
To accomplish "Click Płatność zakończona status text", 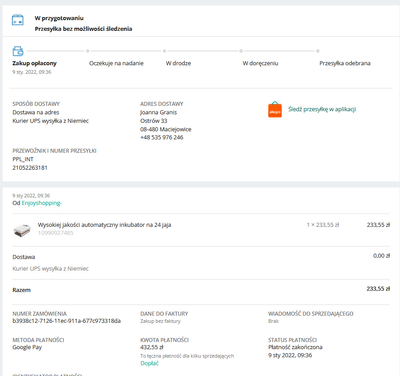I will point(295,347).
